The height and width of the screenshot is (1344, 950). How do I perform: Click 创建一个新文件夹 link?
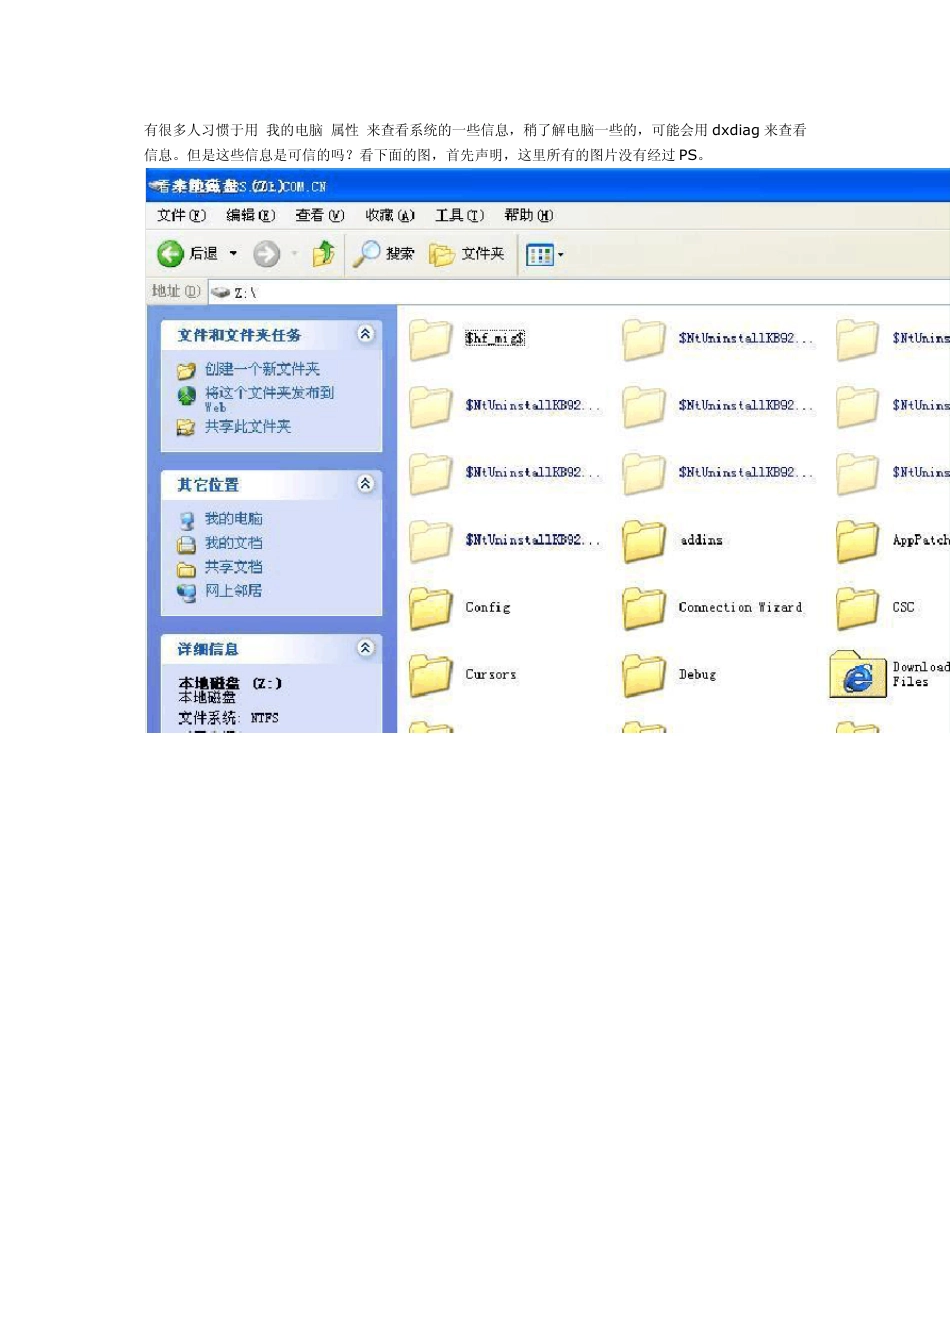coord(262,369)
